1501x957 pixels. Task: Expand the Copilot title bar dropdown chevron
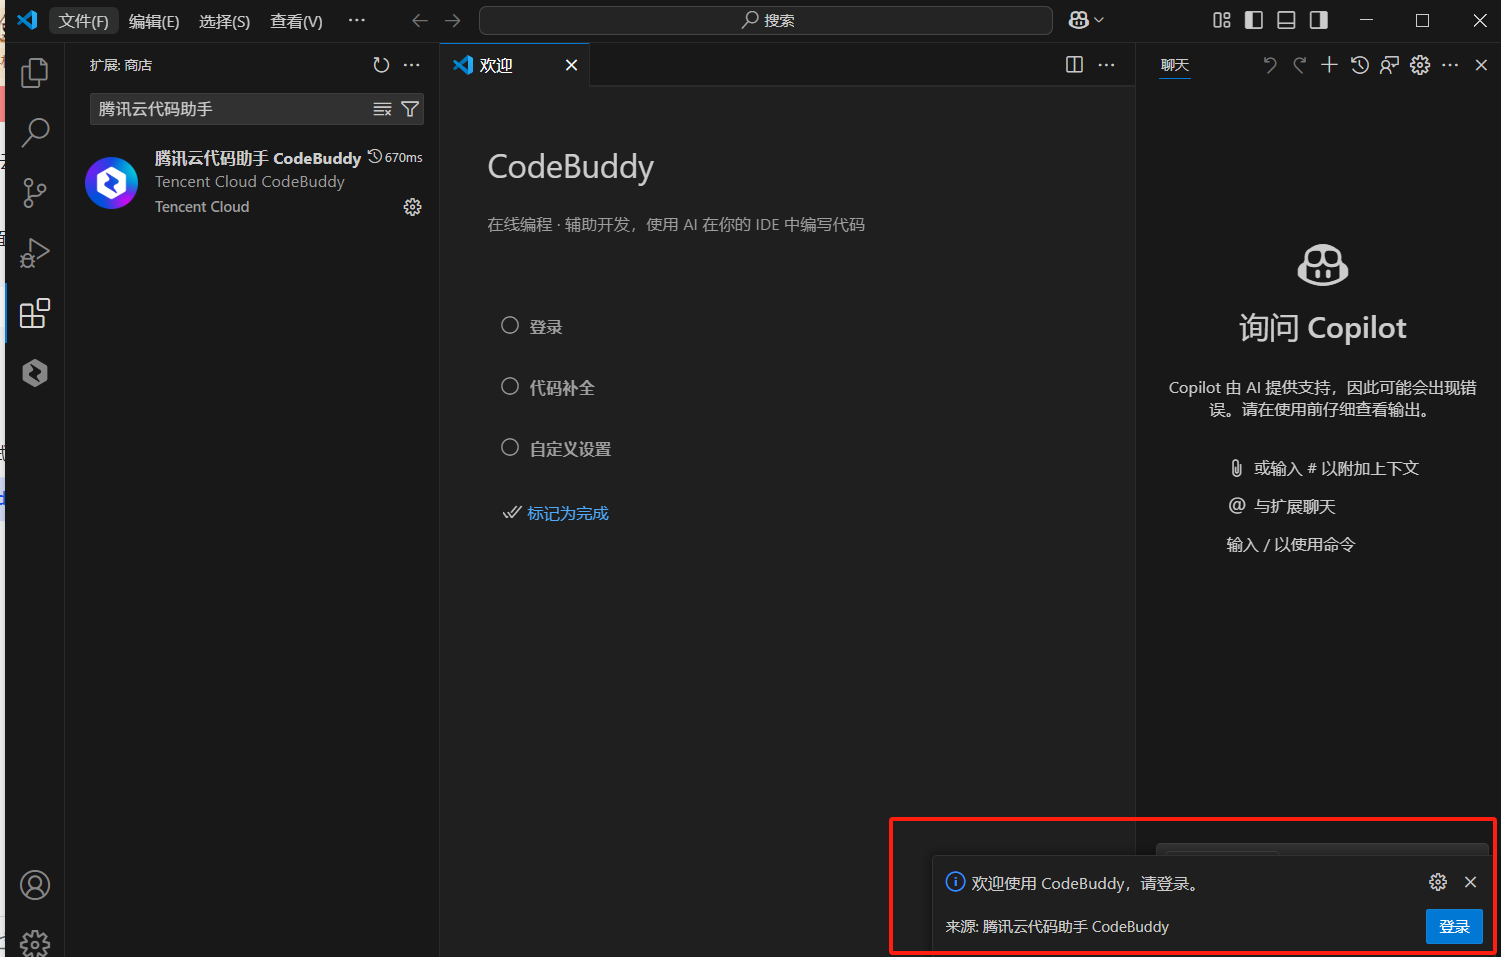[x=1099, y=20]
